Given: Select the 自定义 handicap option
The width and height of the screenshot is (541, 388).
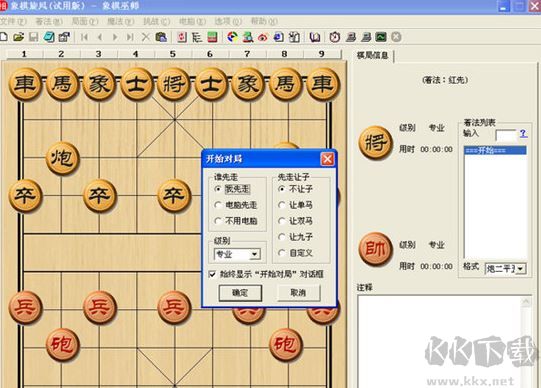Looking at the screenshot, I should pos(282,253).
